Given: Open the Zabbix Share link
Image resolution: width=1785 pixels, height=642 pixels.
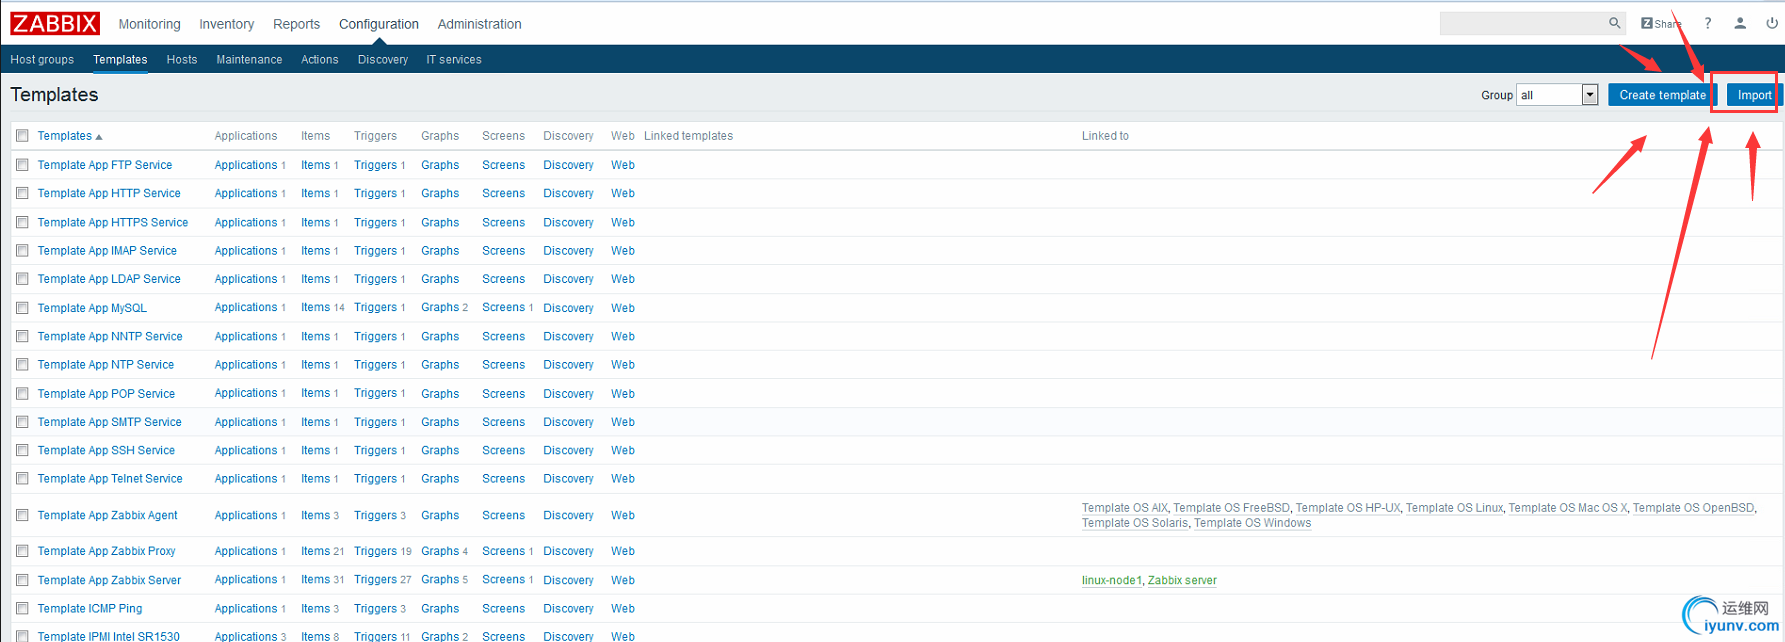Looking at the screenshot, I should tap(1661, 24).
